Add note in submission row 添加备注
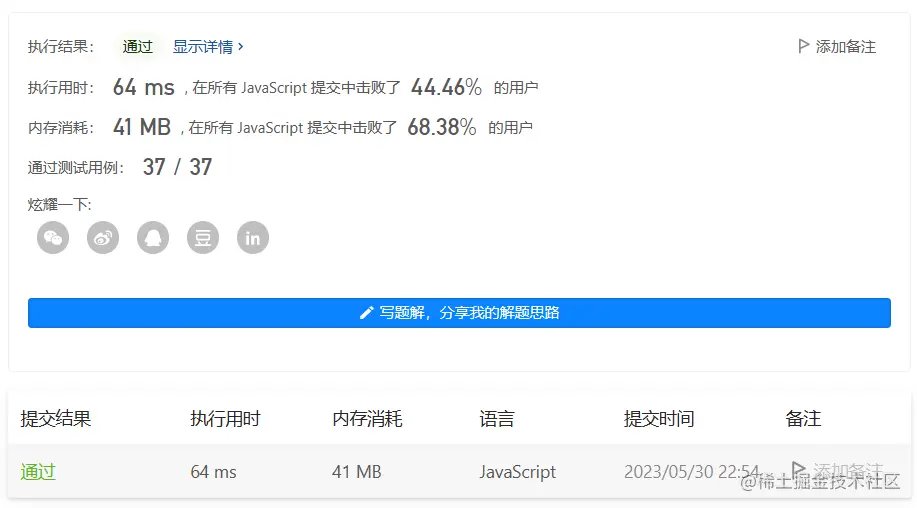917x508 pixels. point(837,470)
